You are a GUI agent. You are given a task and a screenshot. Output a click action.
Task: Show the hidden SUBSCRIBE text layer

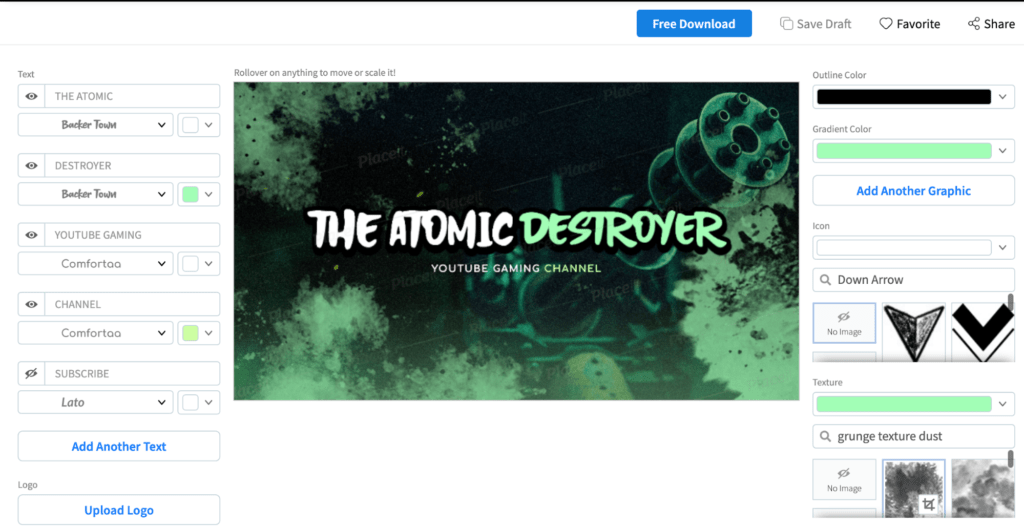click(x=32, y=373)
